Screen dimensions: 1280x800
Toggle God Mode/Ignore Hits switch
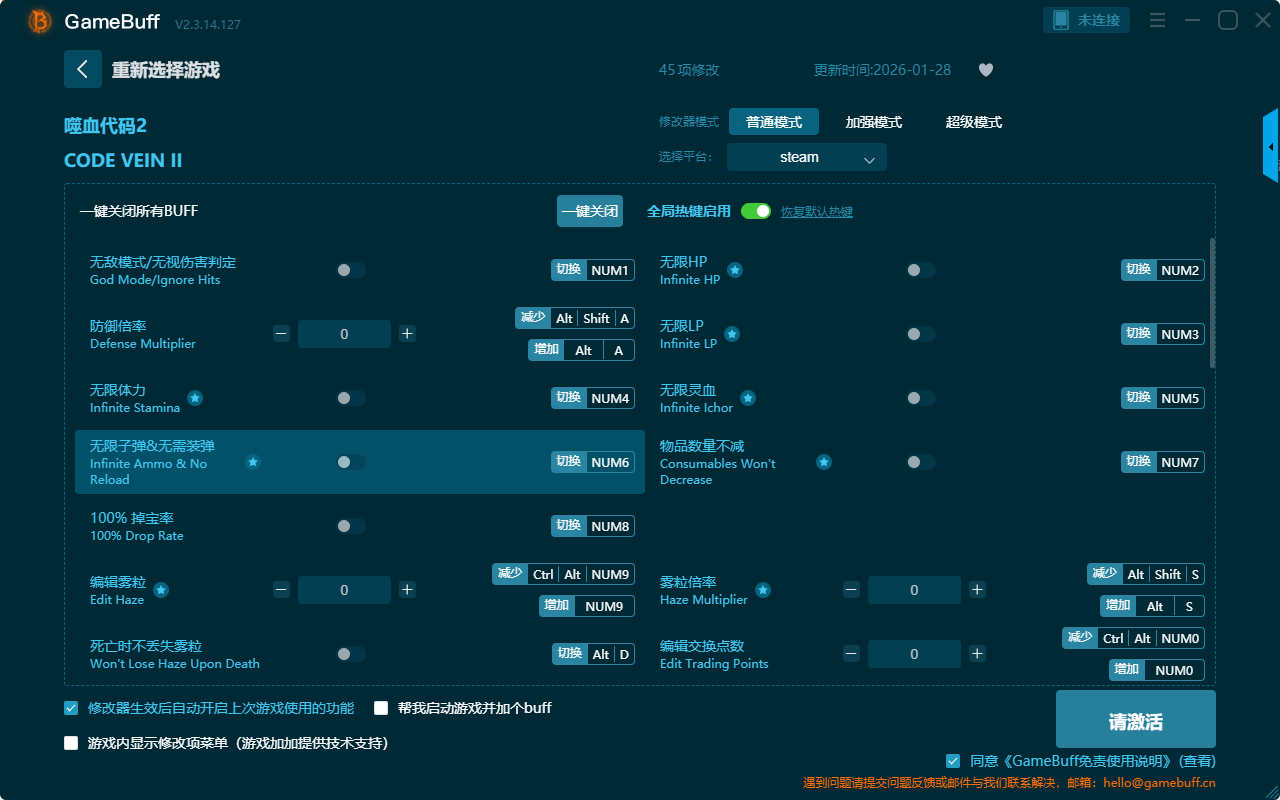point(351,270)
